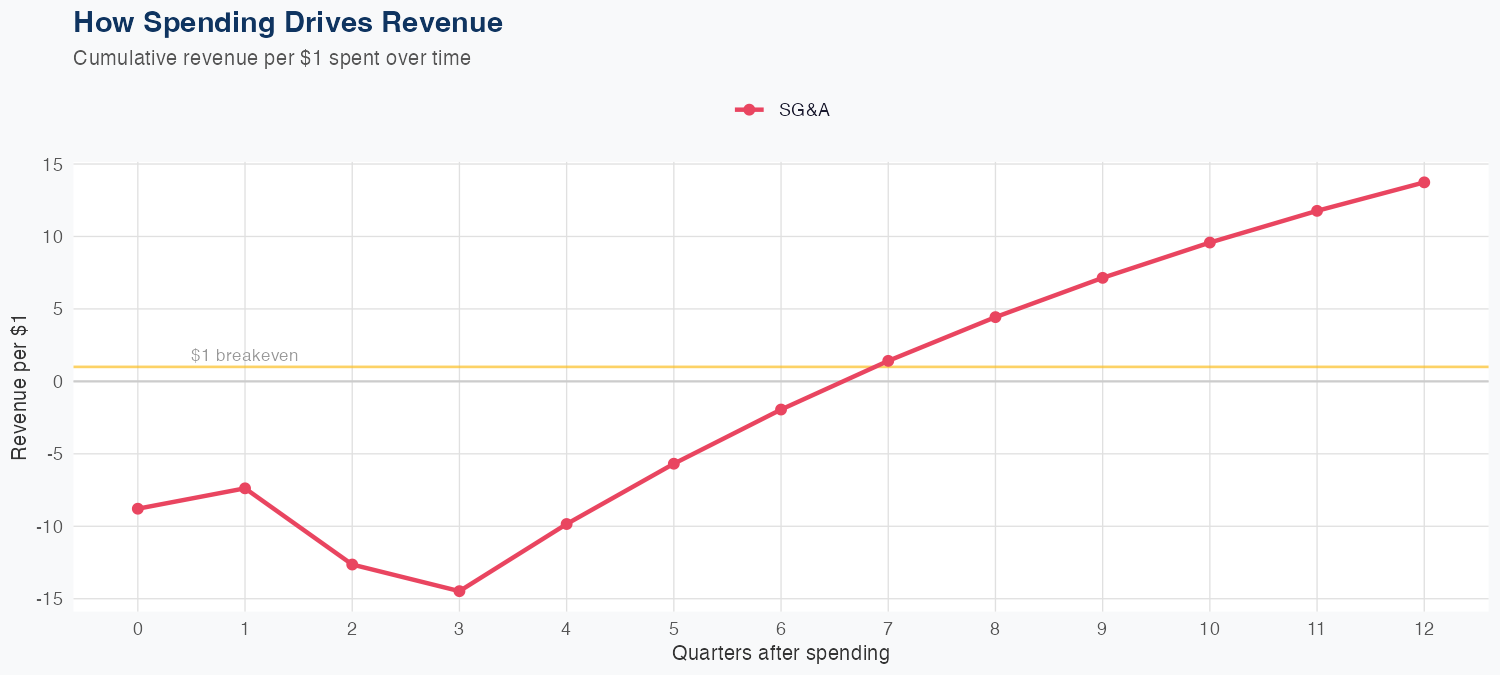Screen dimensions: 1500x675
Task: Click the cumulative revenue subtitle text
Action: 272,58
